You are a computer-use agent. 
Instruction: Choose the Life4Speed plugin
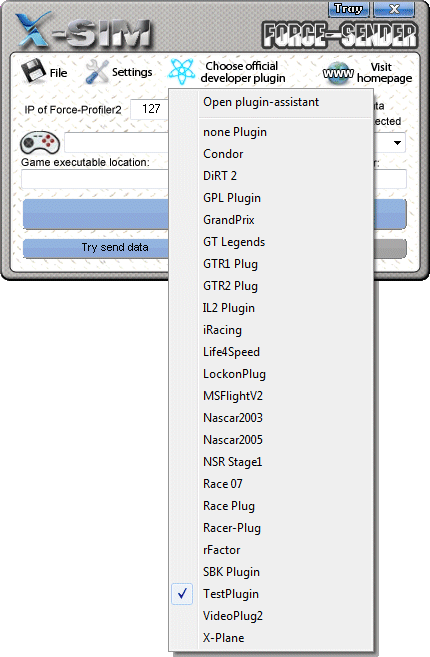click(x=271, y=352)
